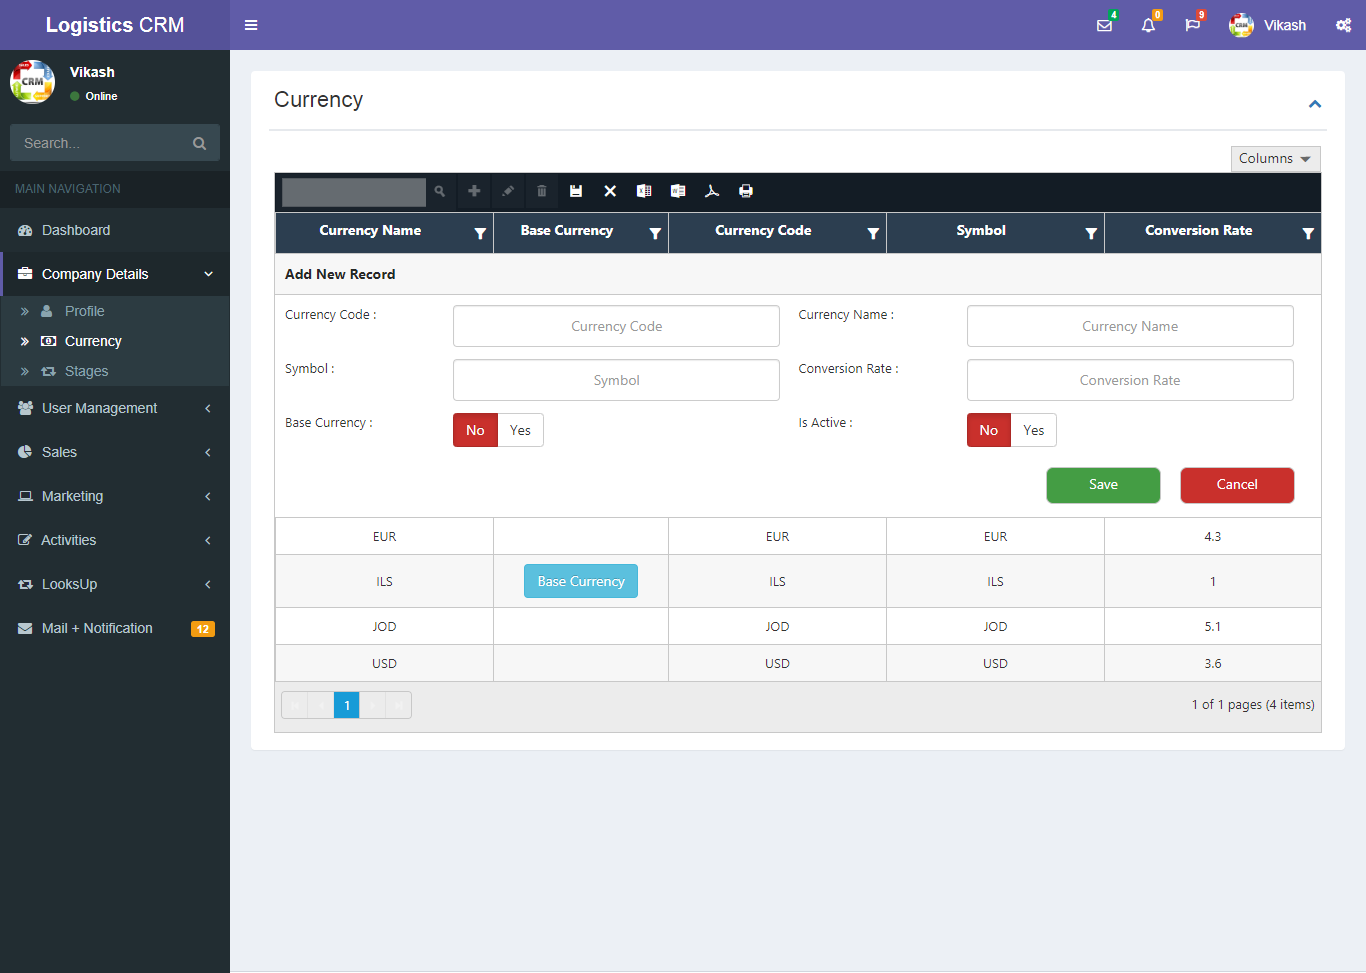Click the add new record plus icon

click(x=474, y=191)
